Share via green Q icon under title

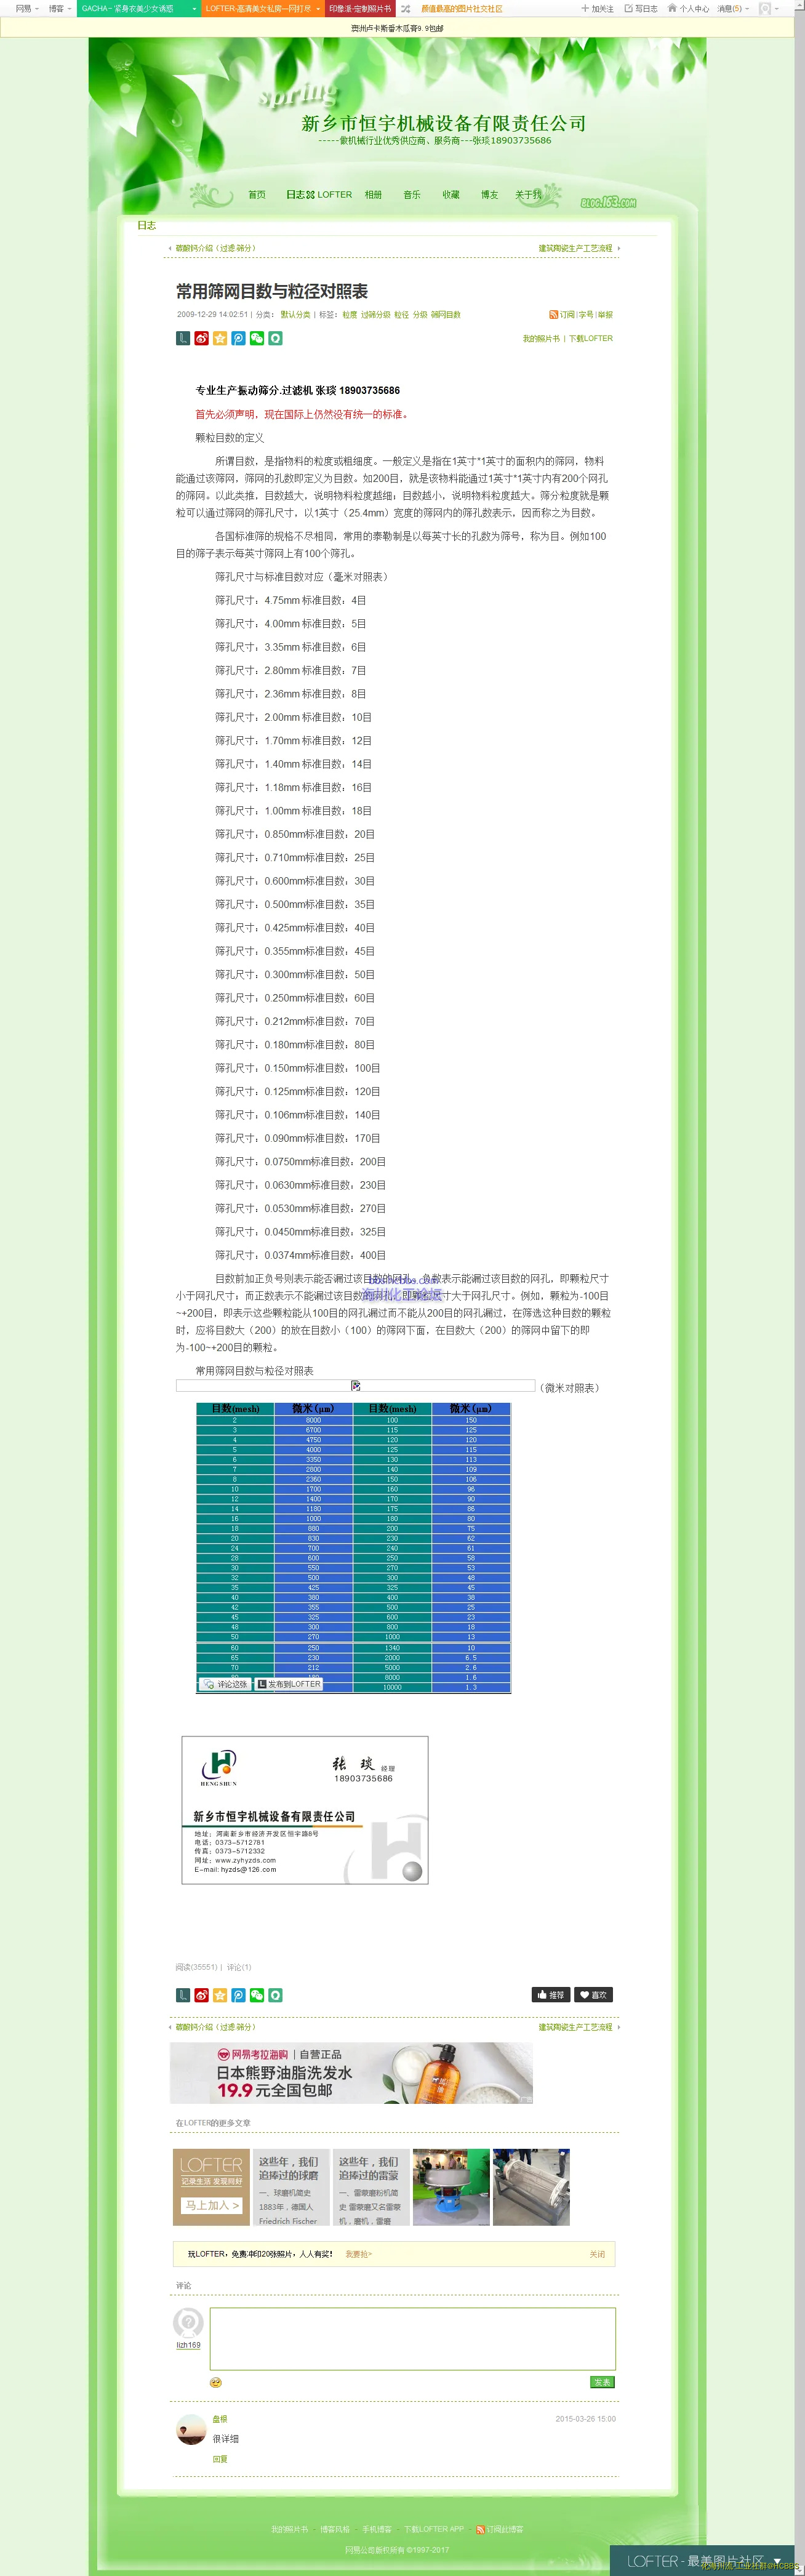[275, 338]
